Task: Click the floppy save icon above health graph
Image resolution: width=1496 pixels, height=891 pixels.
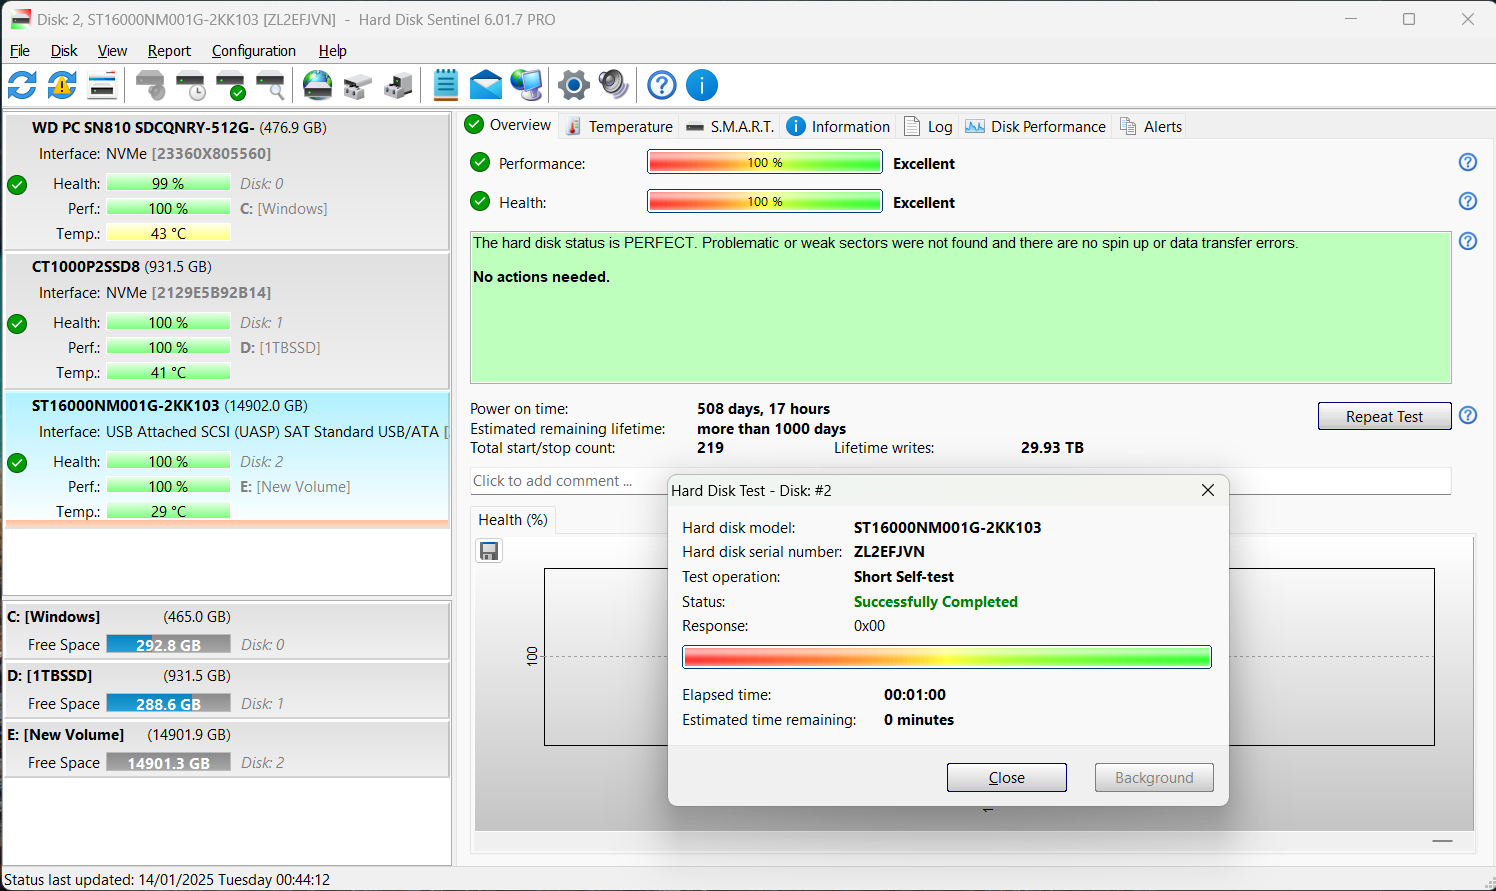Action: [x=489, y=551]
